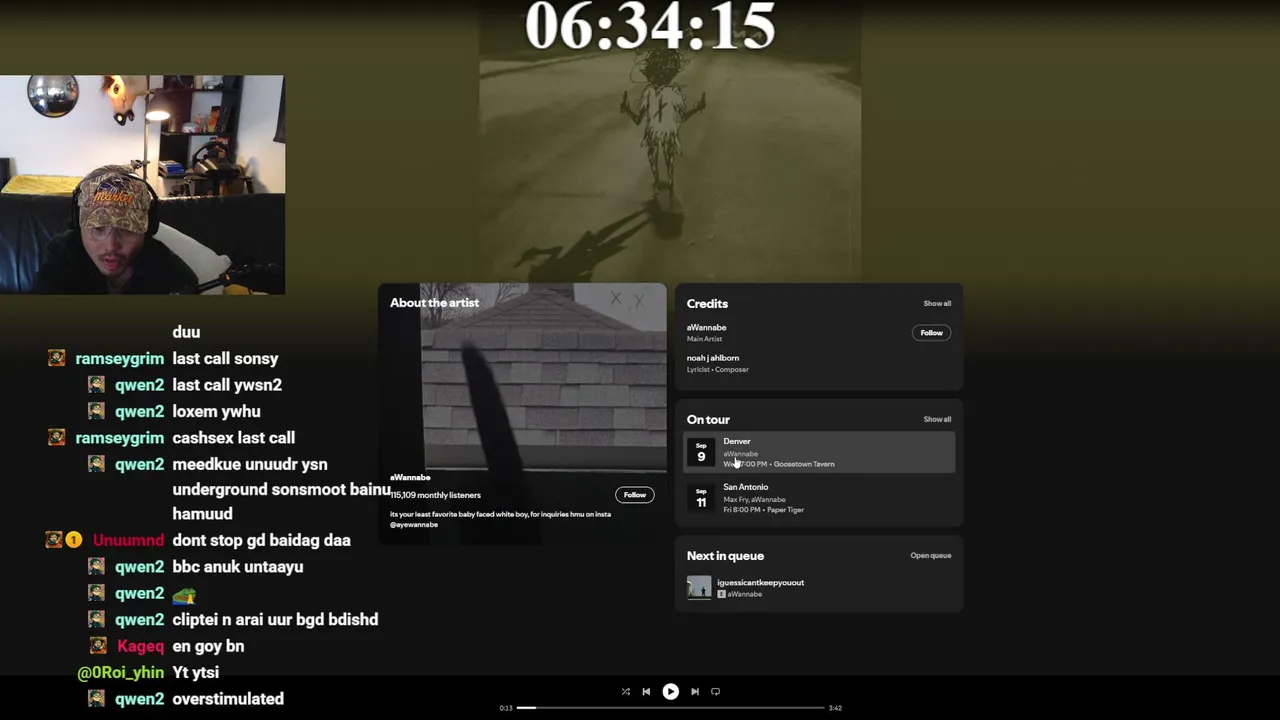Open aWannabe artist link under queued track

[x=744, y=594]
